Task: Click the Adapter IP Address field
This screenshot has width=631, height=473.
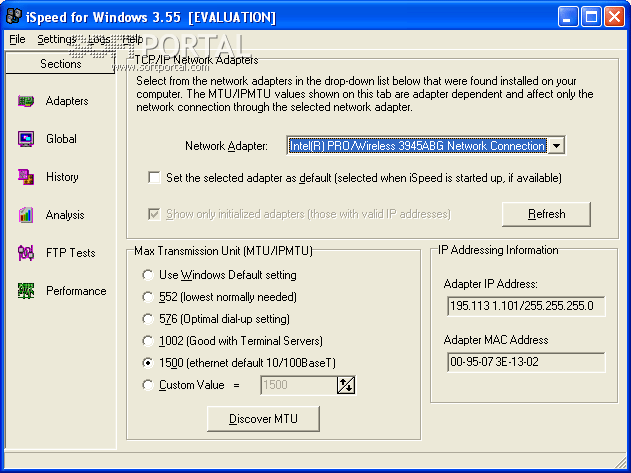Action: [x=526, y=306]
